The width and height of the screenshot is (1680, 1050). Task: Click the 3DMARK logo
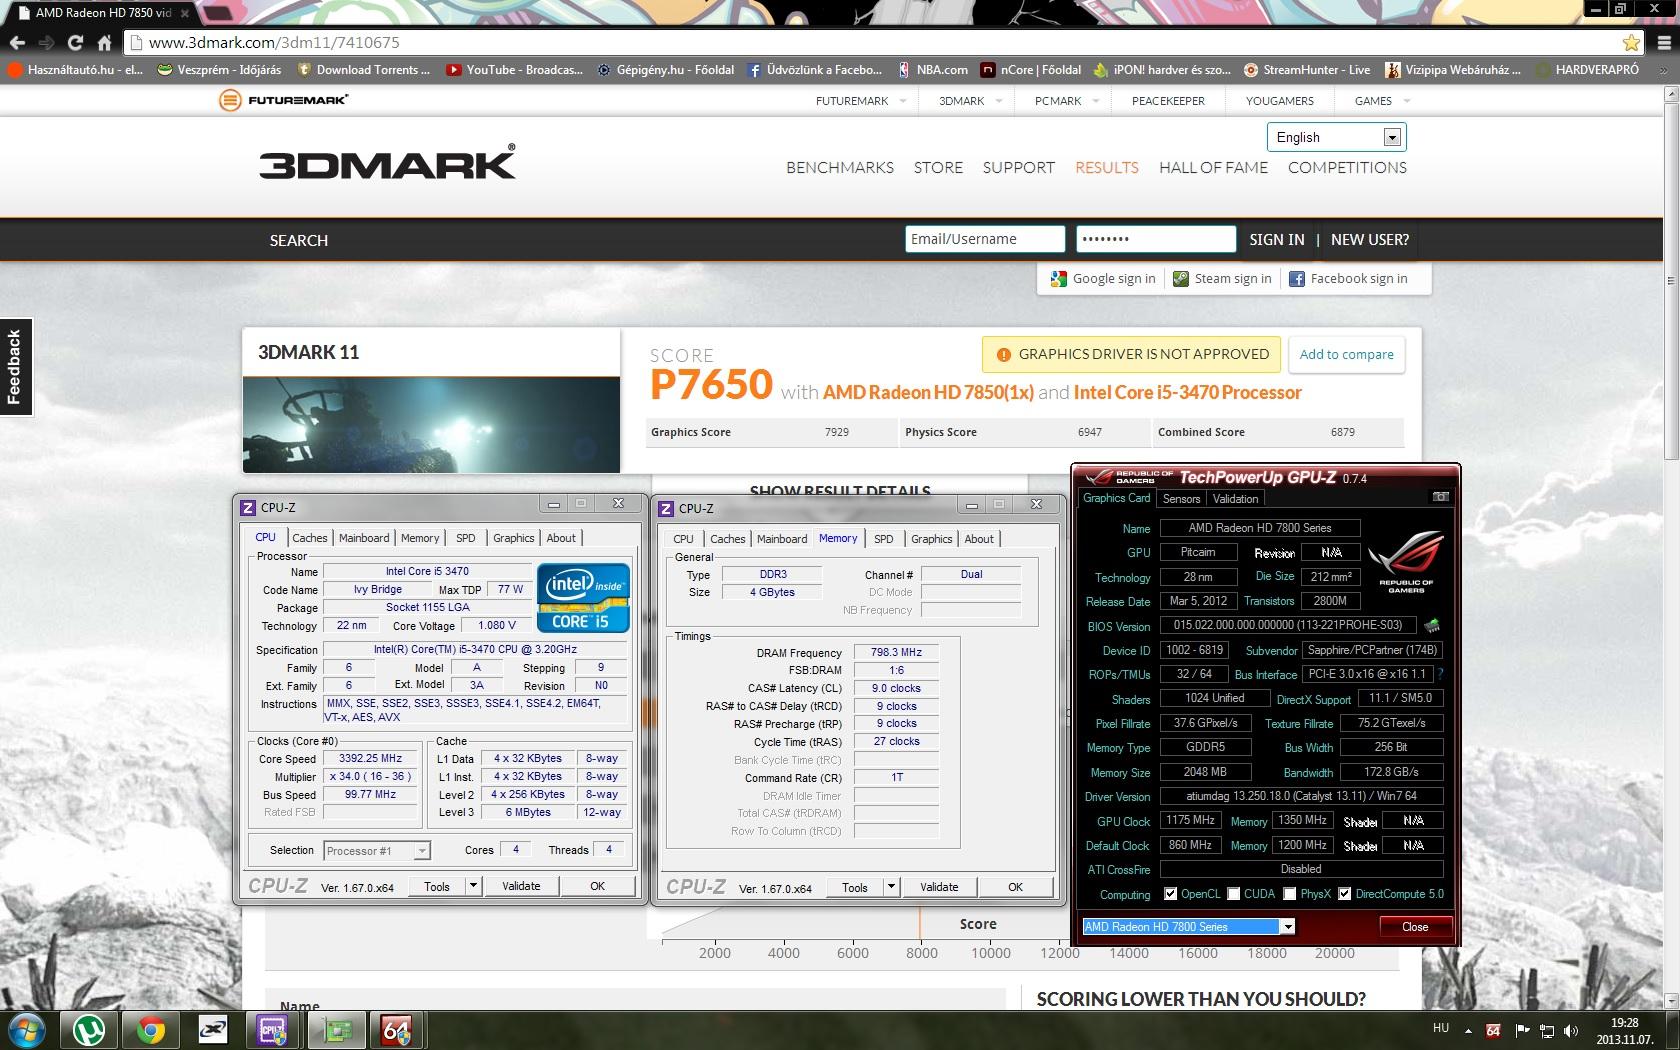click(x=388, y=162)
